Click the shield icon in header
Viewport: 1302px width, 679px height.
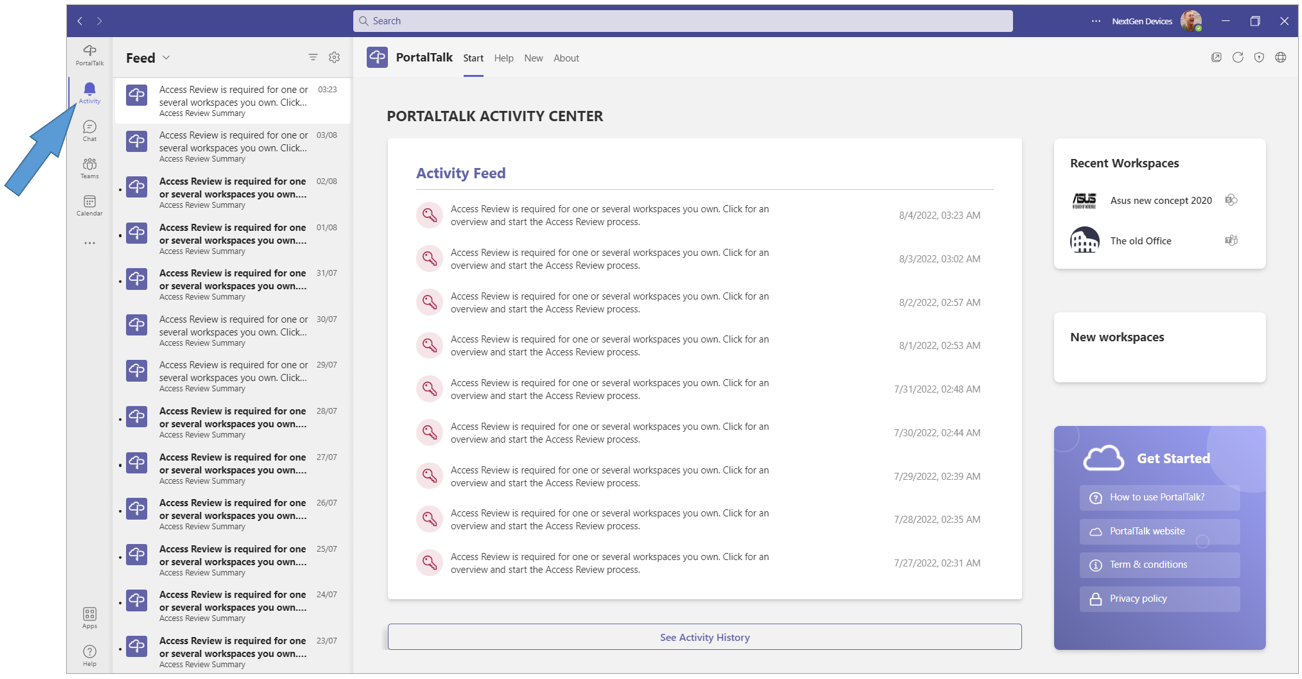tap(1259, 58)
